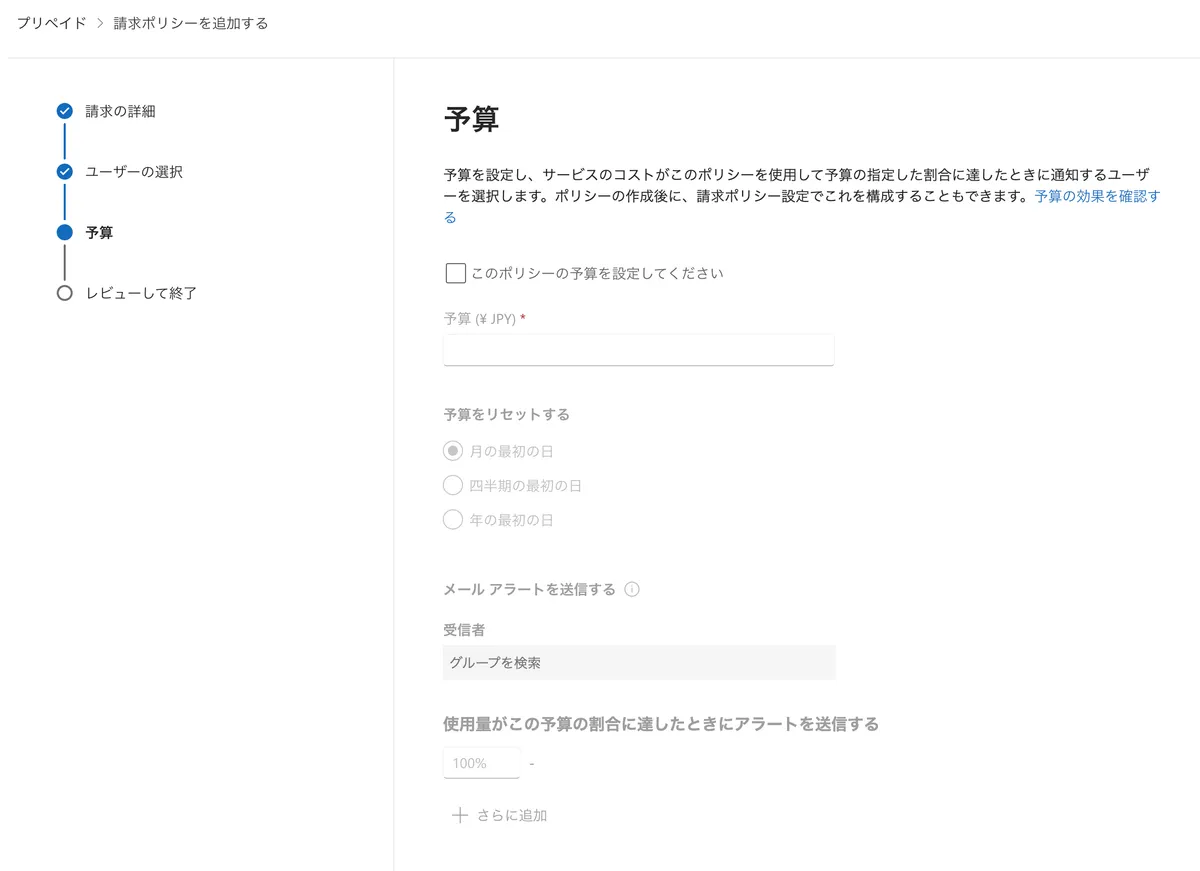This screenshot has height=871, width=1200.
Task: Click さらに追加 to add another threshold
Action: click(511, 815)
